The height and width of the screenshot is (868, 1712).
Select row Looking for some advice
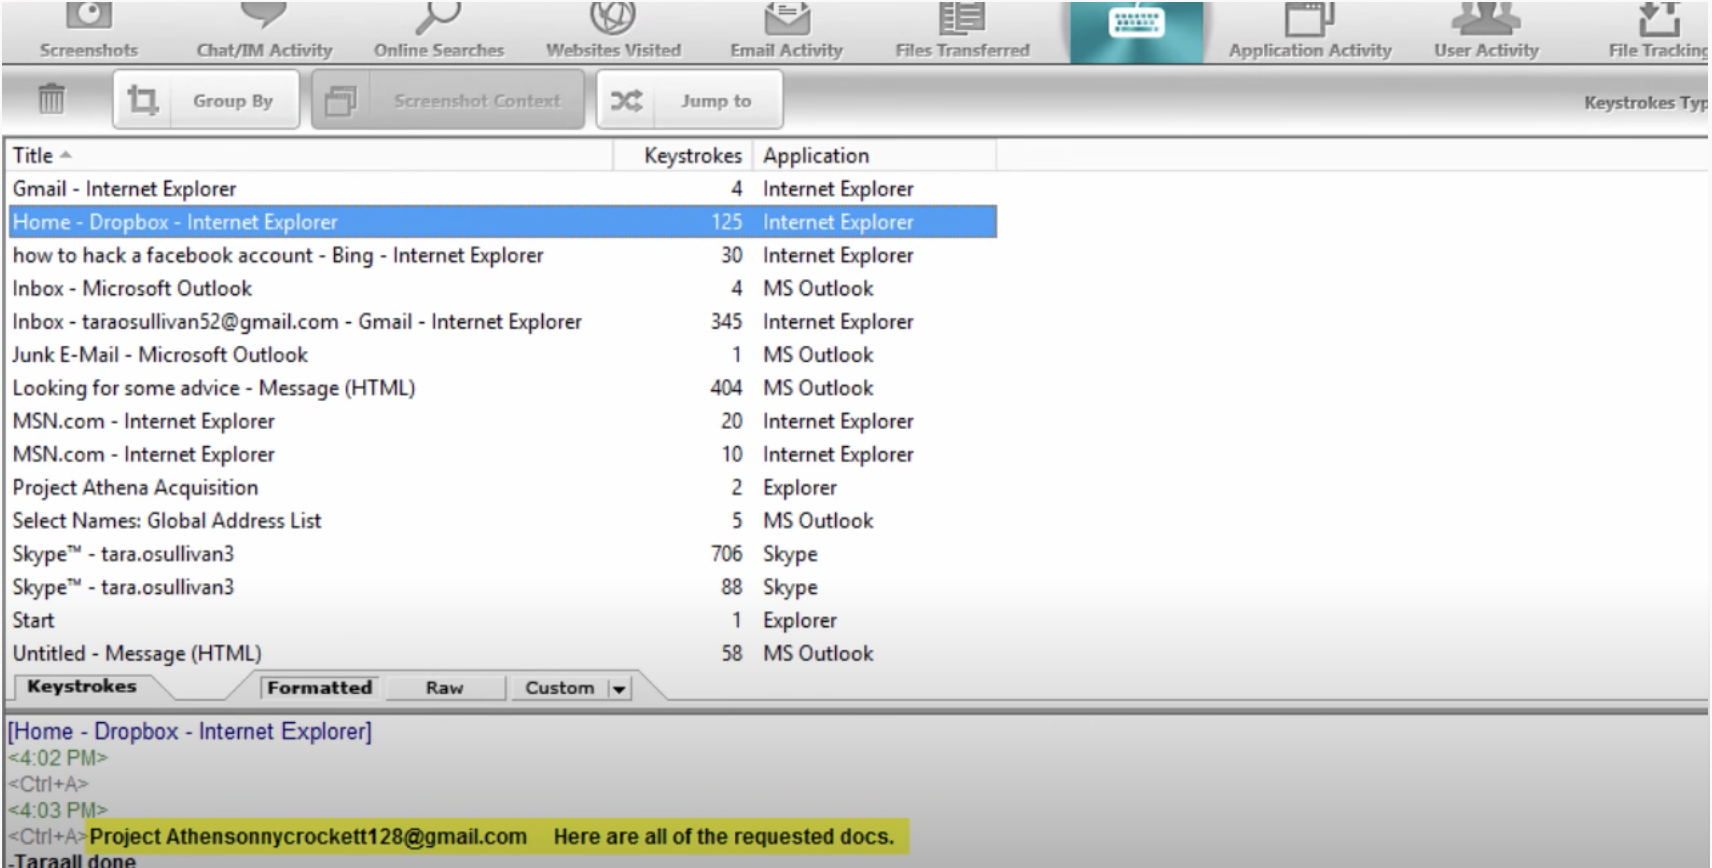pyautogui.click(x=502, y=387)
